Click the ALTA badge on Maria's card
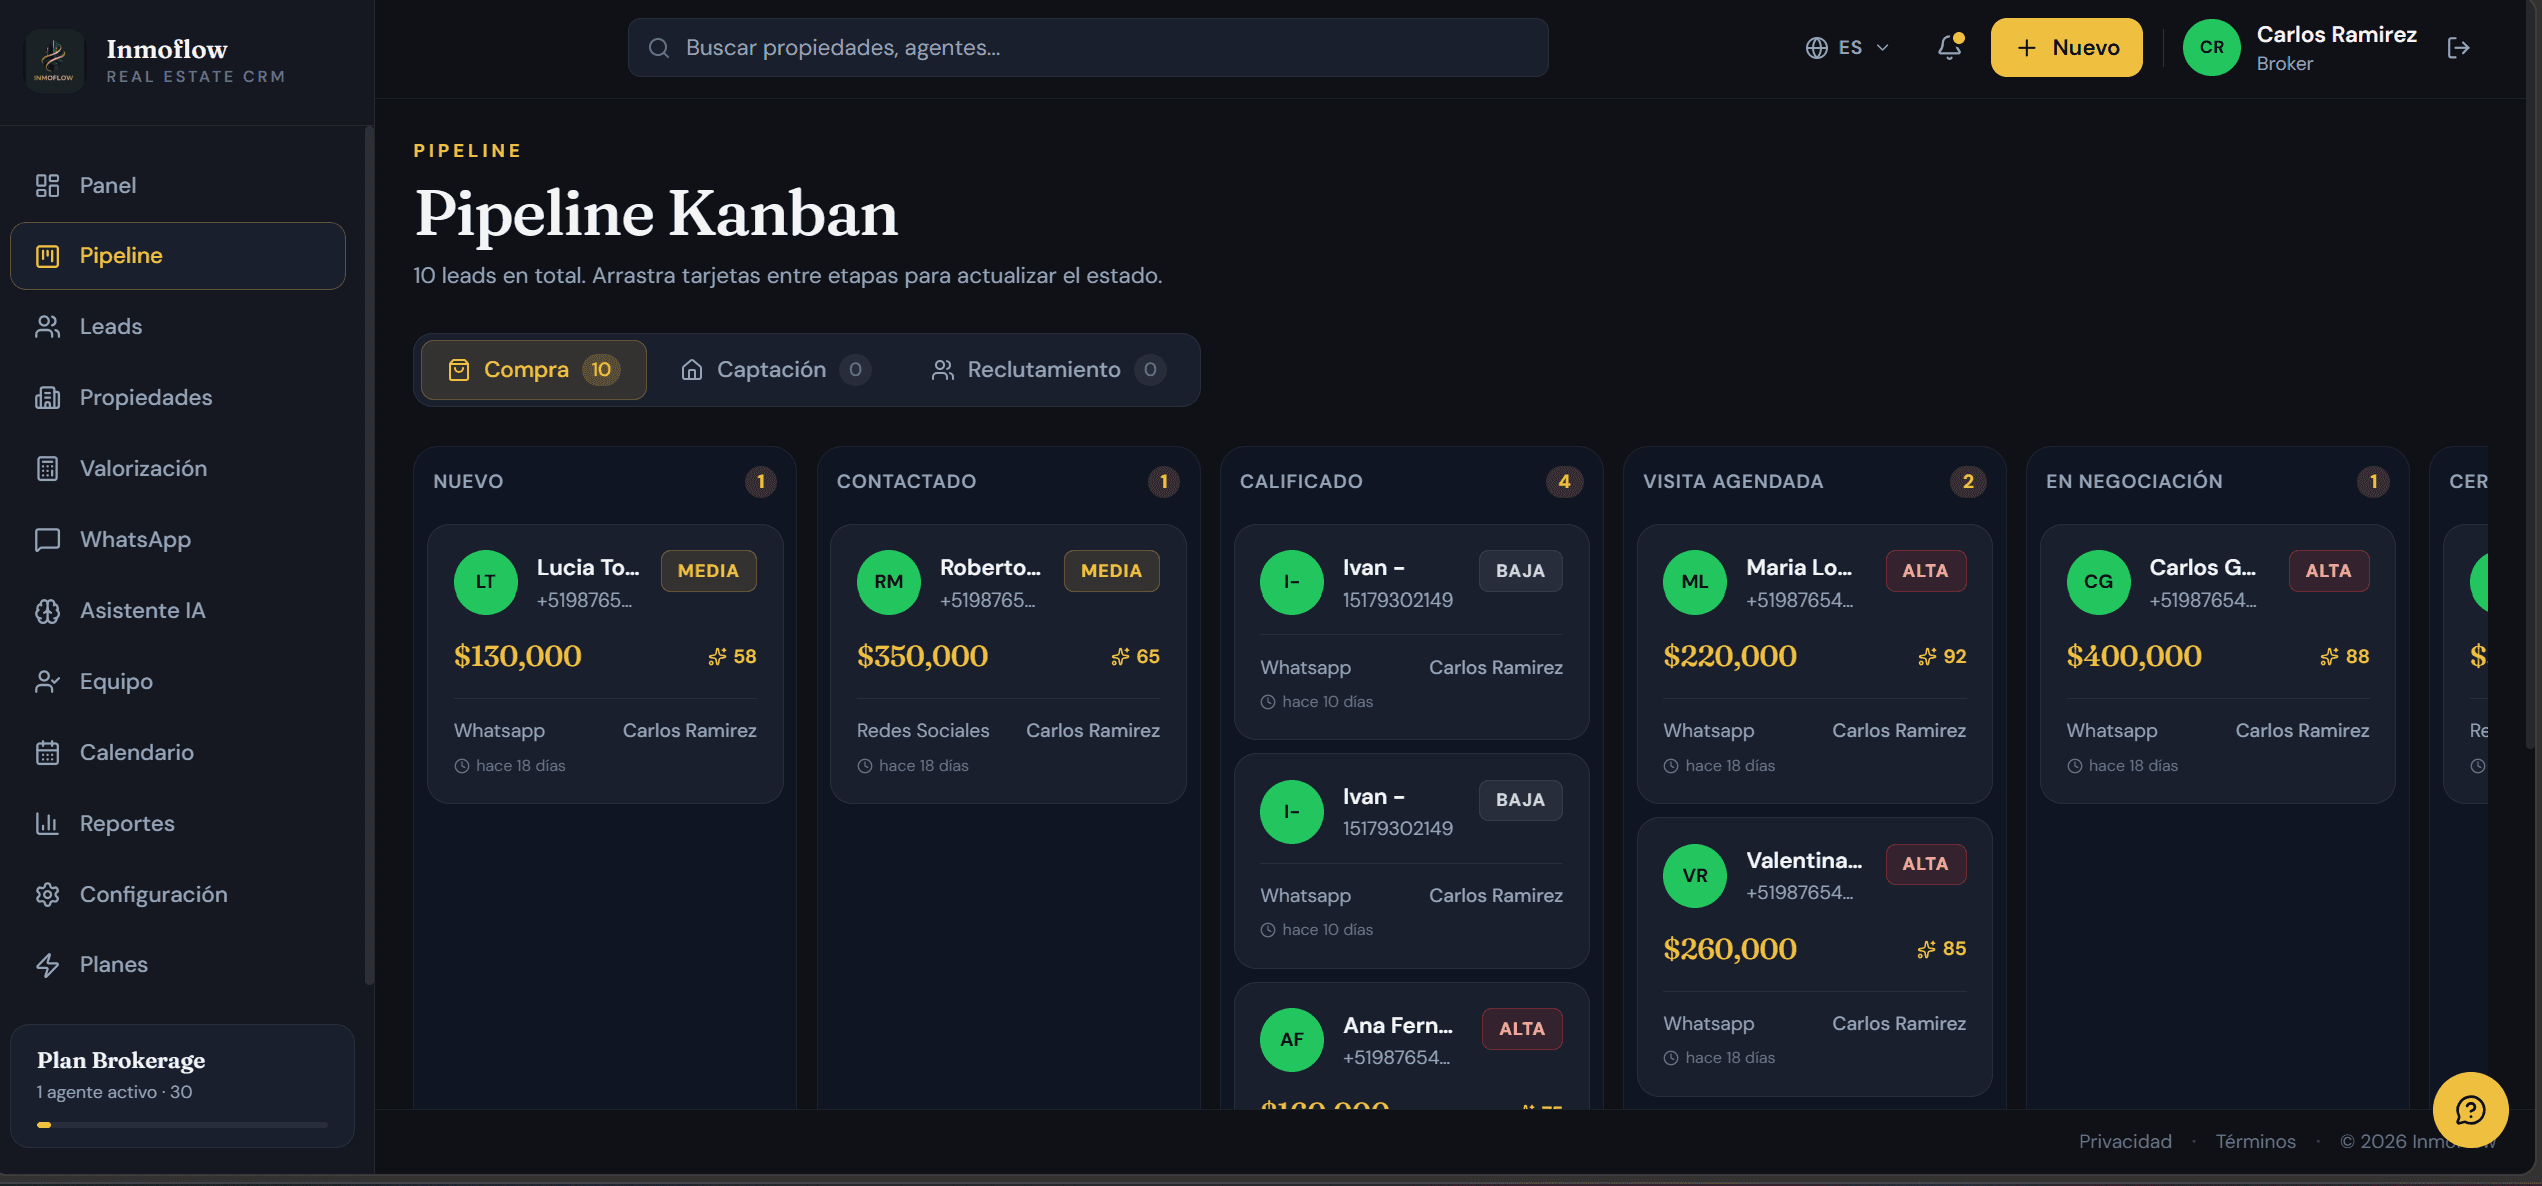This screenshot has width=2542, height=1186. click(x=1925, y=571)
